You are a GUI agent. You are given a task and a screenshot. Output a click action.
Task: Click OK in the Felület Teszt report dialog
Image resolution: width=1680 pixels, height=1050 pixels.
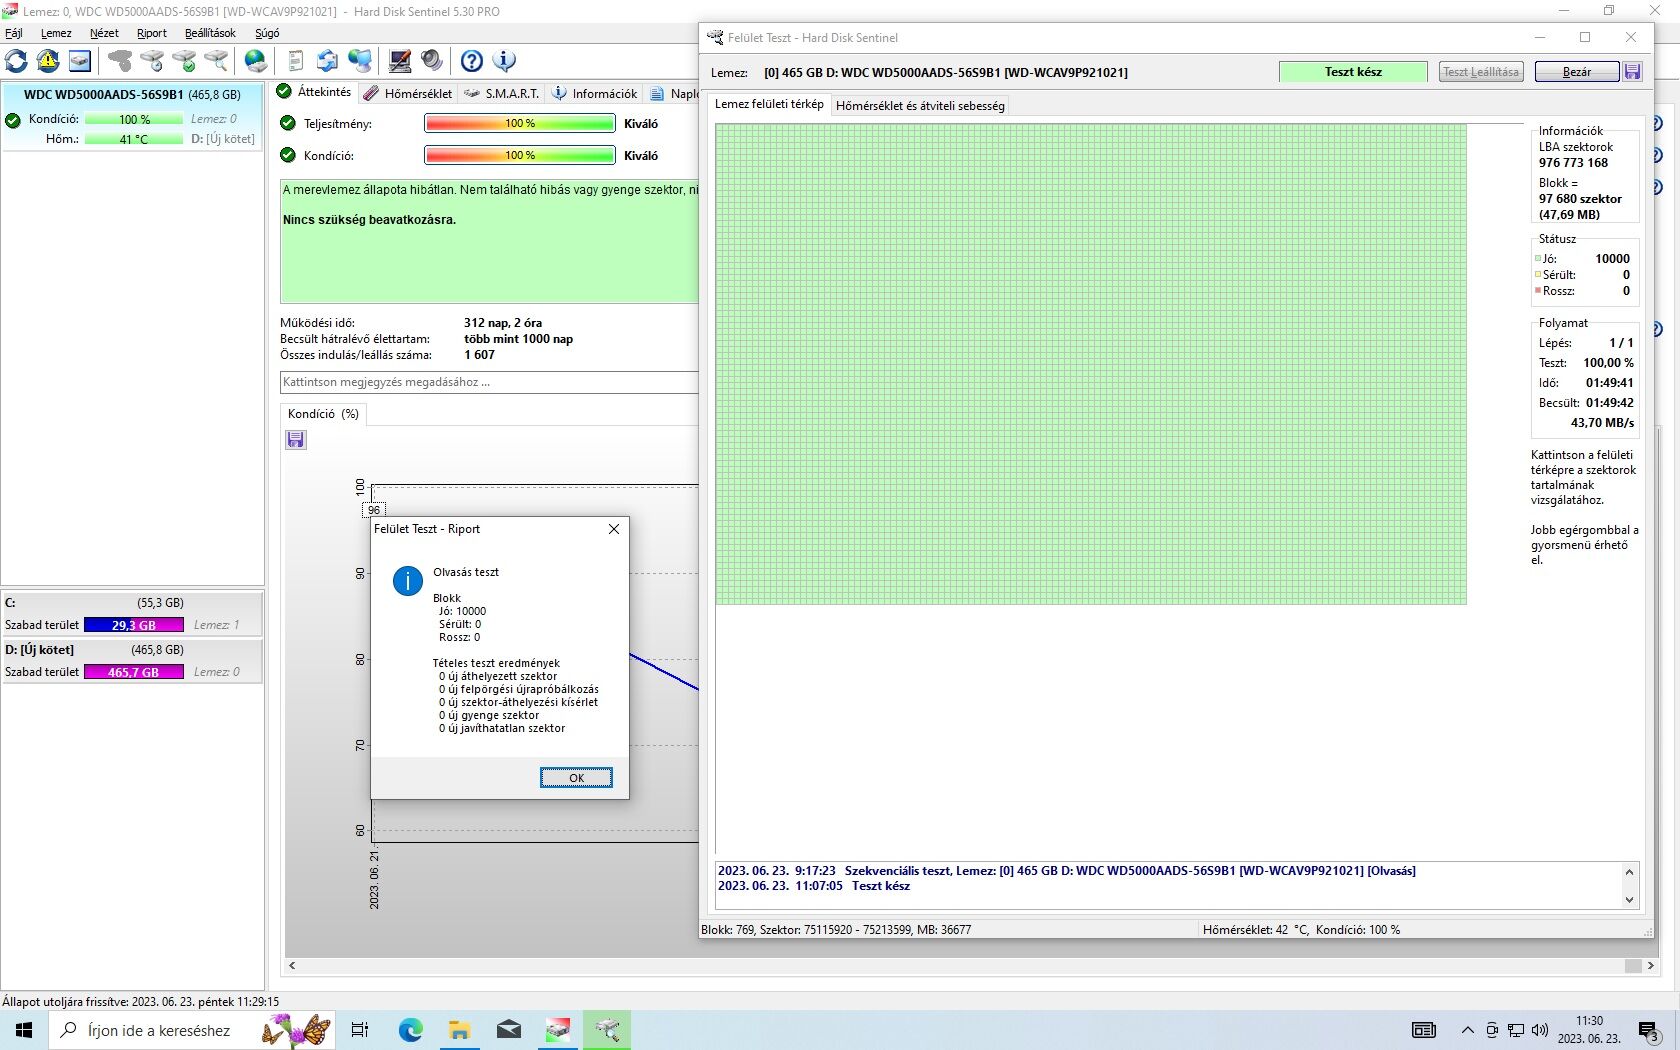coord(576,778)
